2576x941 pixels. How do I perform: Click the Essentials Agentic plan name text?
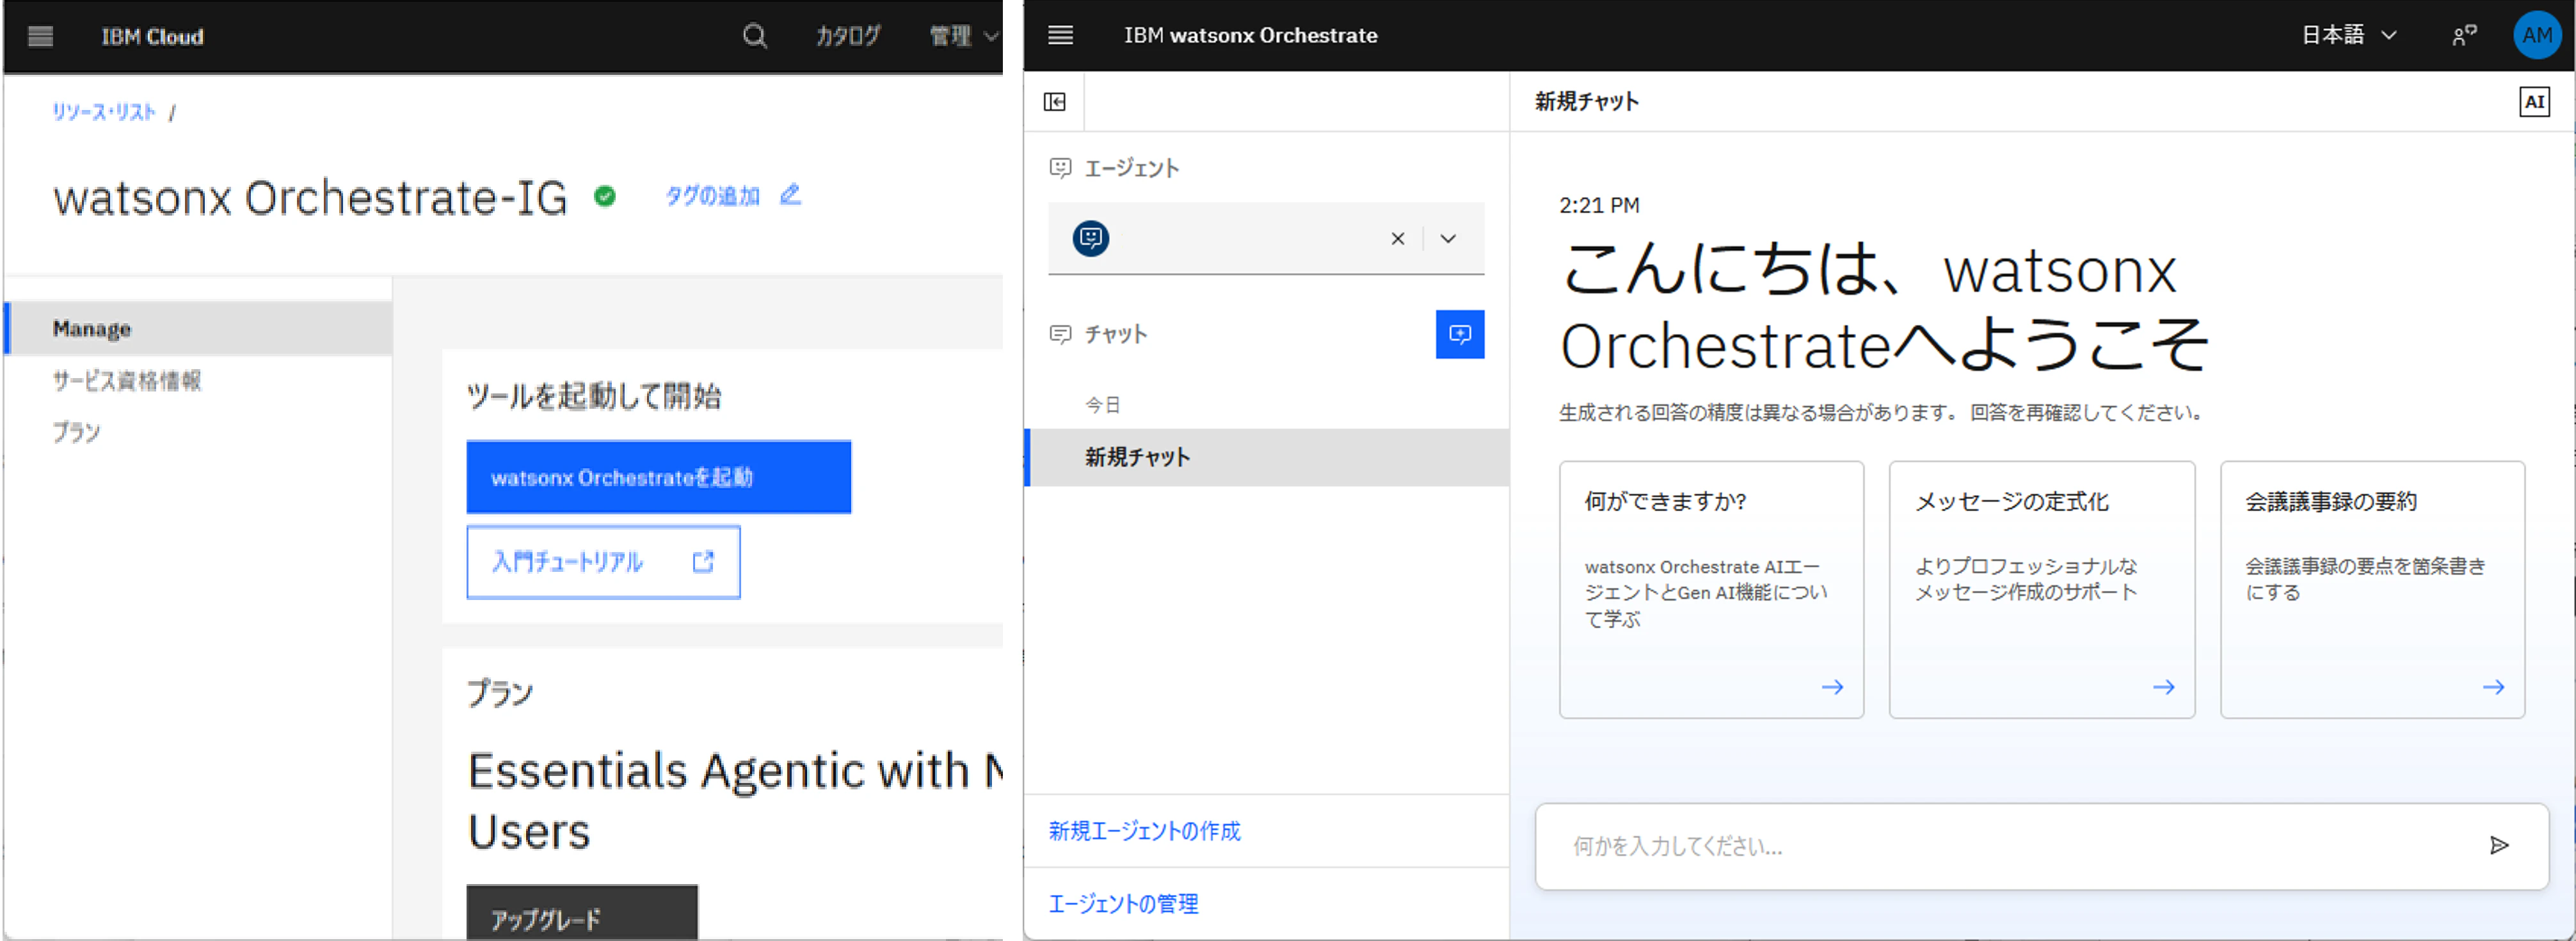[735, 800]
